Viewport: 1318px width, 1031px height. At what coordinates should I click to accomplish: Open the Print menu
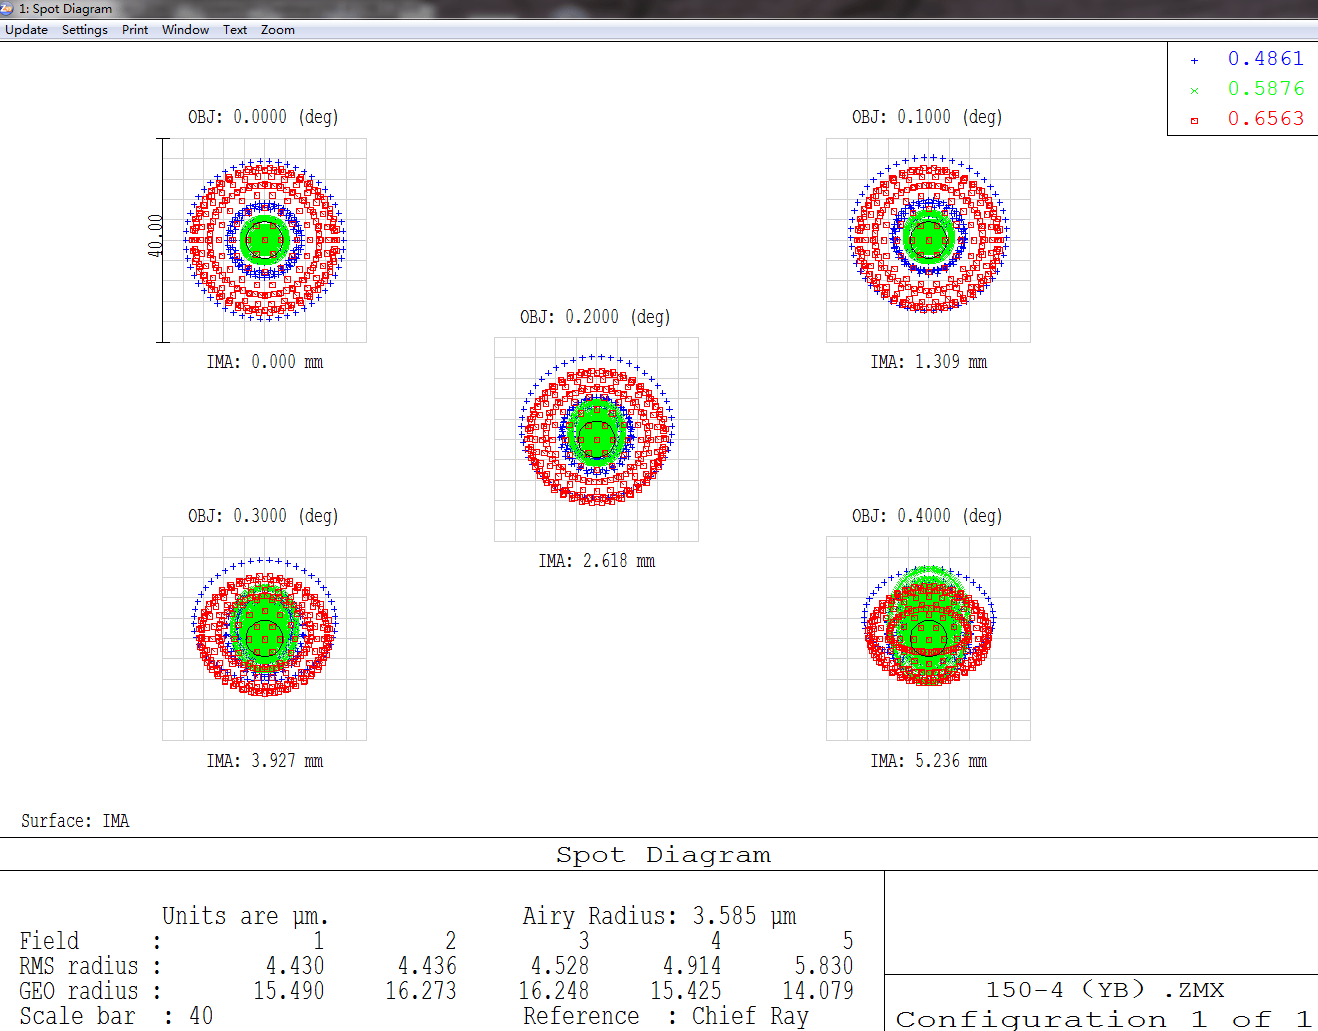tap(135, 30)
